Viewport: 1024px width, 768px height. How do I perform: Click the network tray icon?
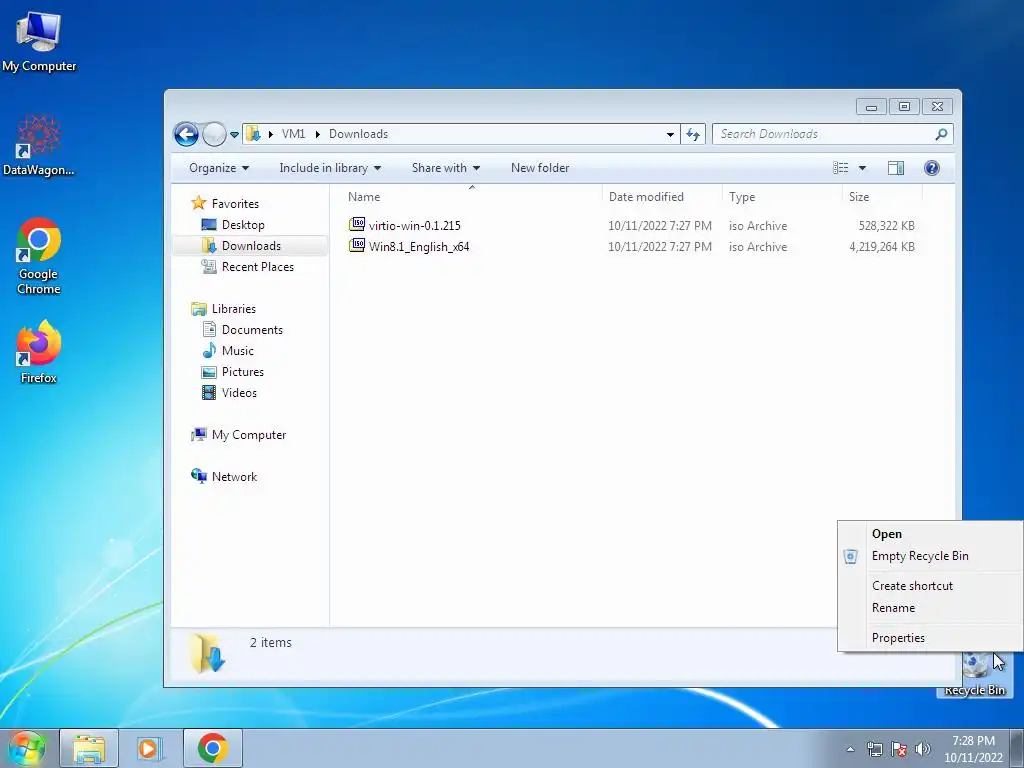click(x=874, y=749)
